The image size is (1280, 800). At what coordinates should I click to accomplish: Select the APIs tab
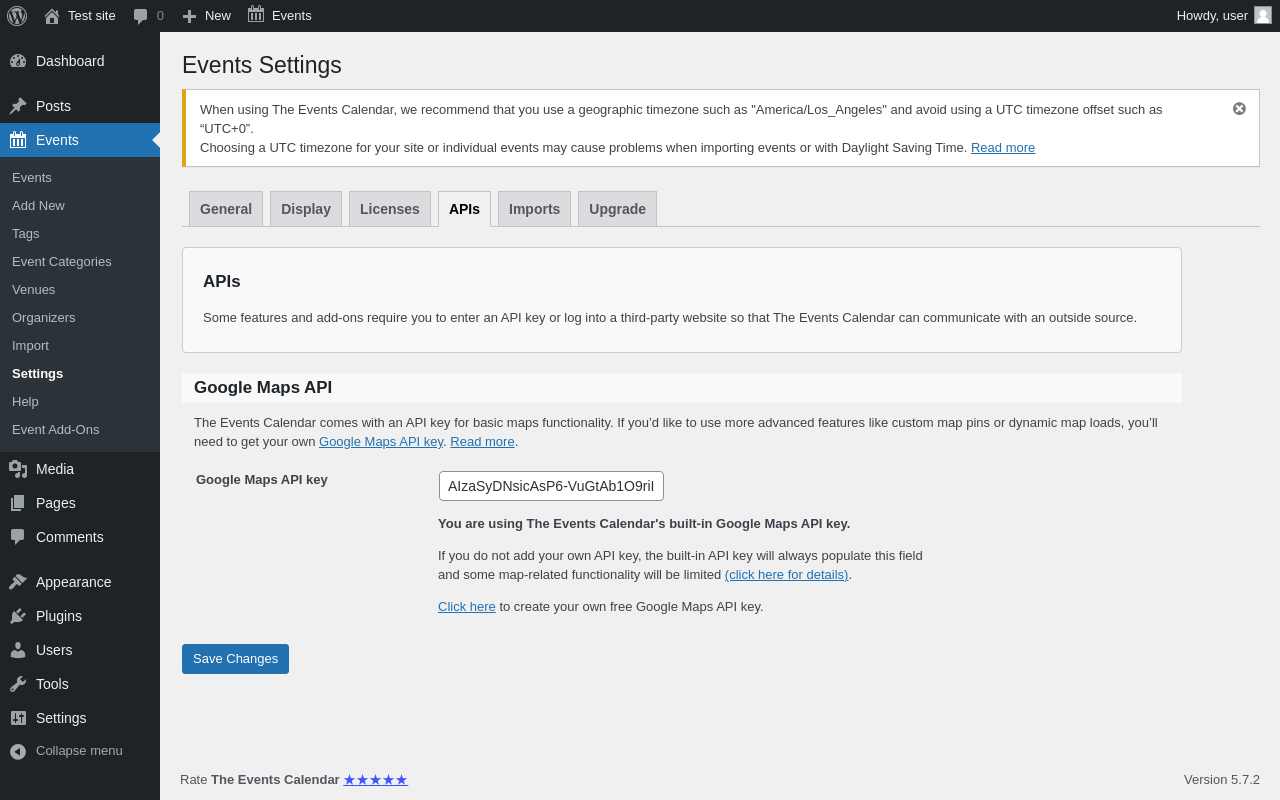[464, 209]
